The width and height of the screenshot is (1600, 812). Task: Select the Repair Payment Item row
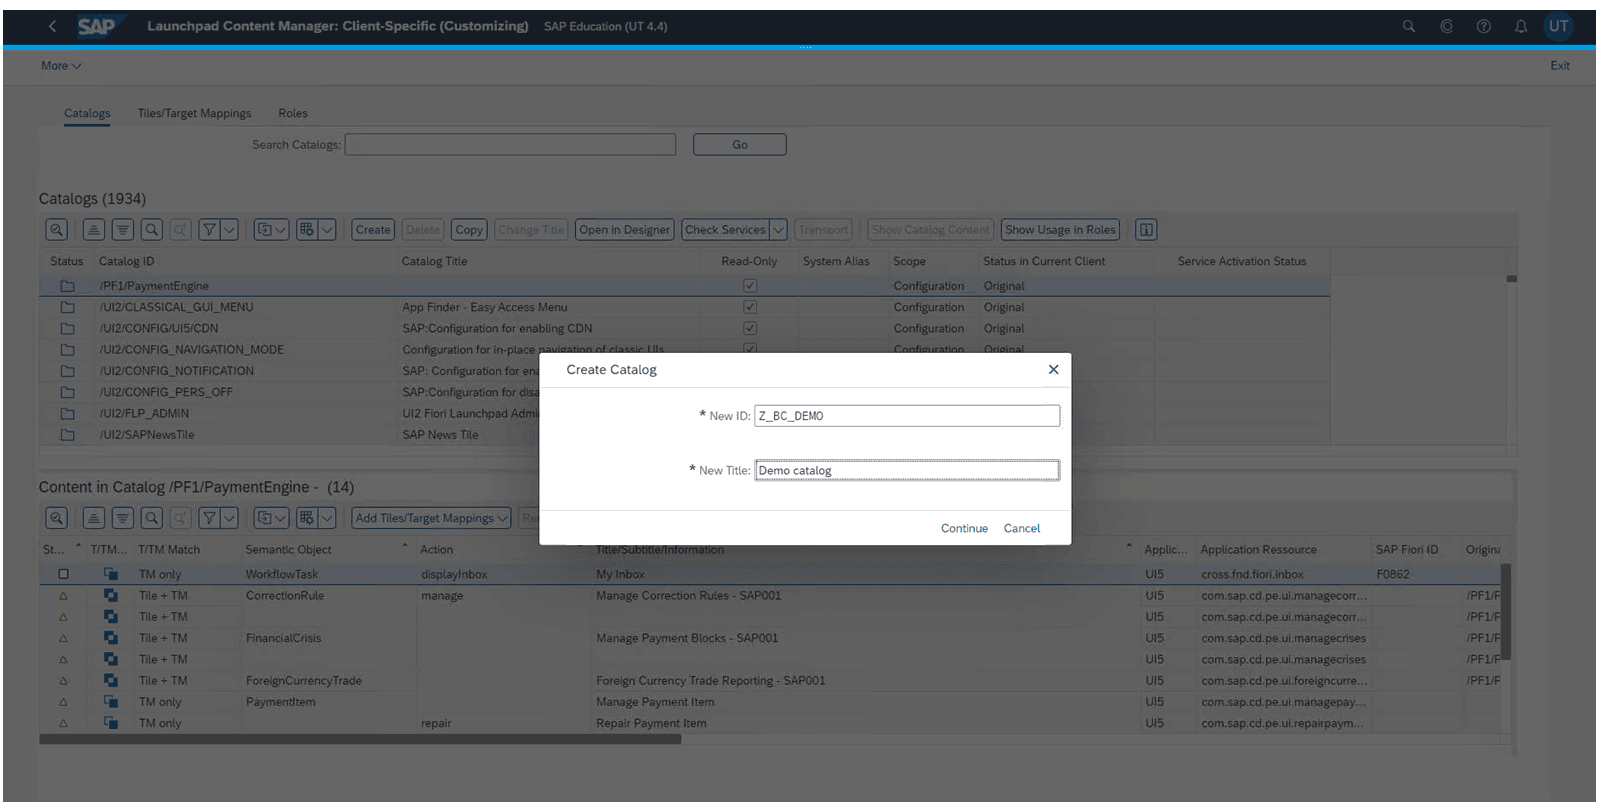coord(770,724)
